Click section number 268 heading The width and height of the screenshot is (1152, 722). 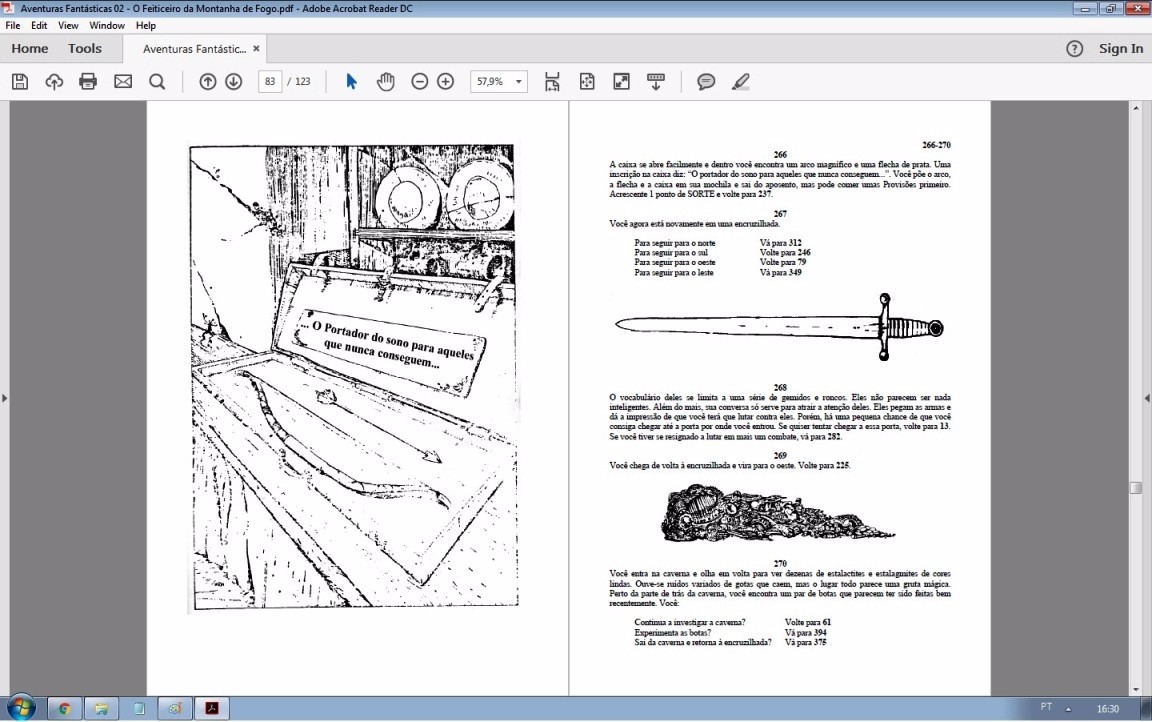point(780,387)
